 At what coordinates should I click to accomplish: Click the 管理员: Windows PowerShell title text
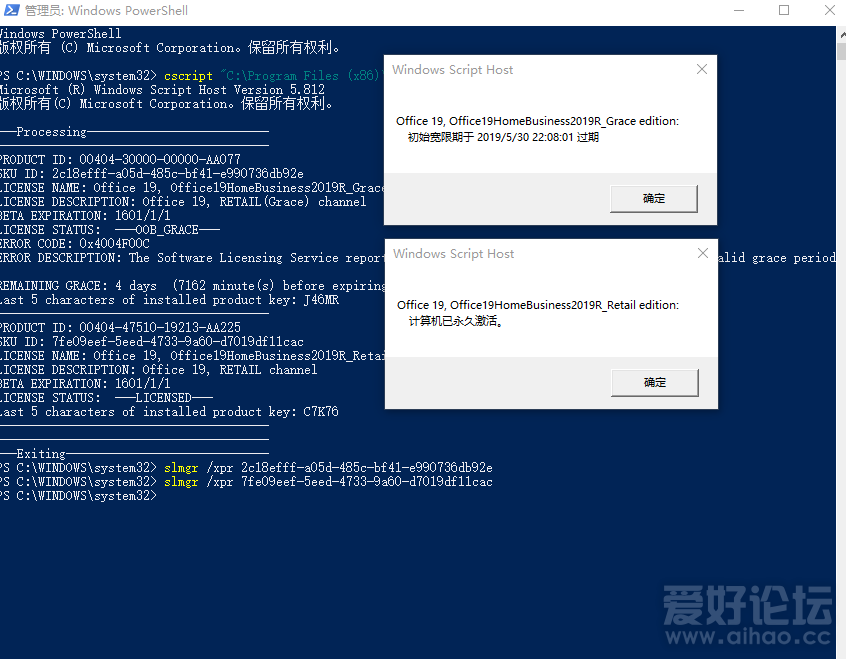coord(106,10)
